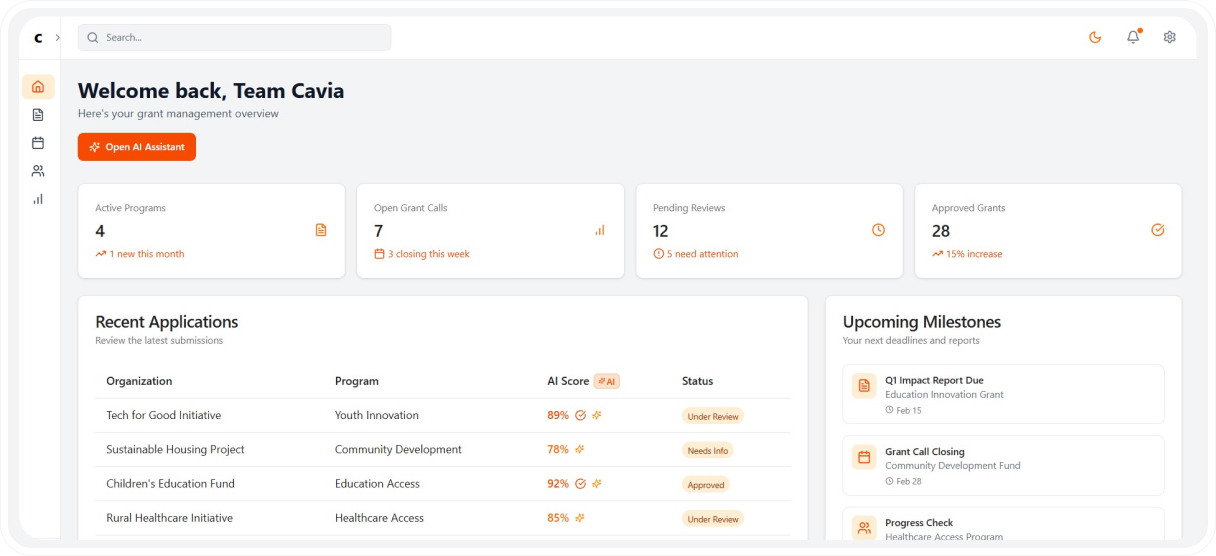
Task: Select Tech for Good Initiative row
Action: point(443,415)
